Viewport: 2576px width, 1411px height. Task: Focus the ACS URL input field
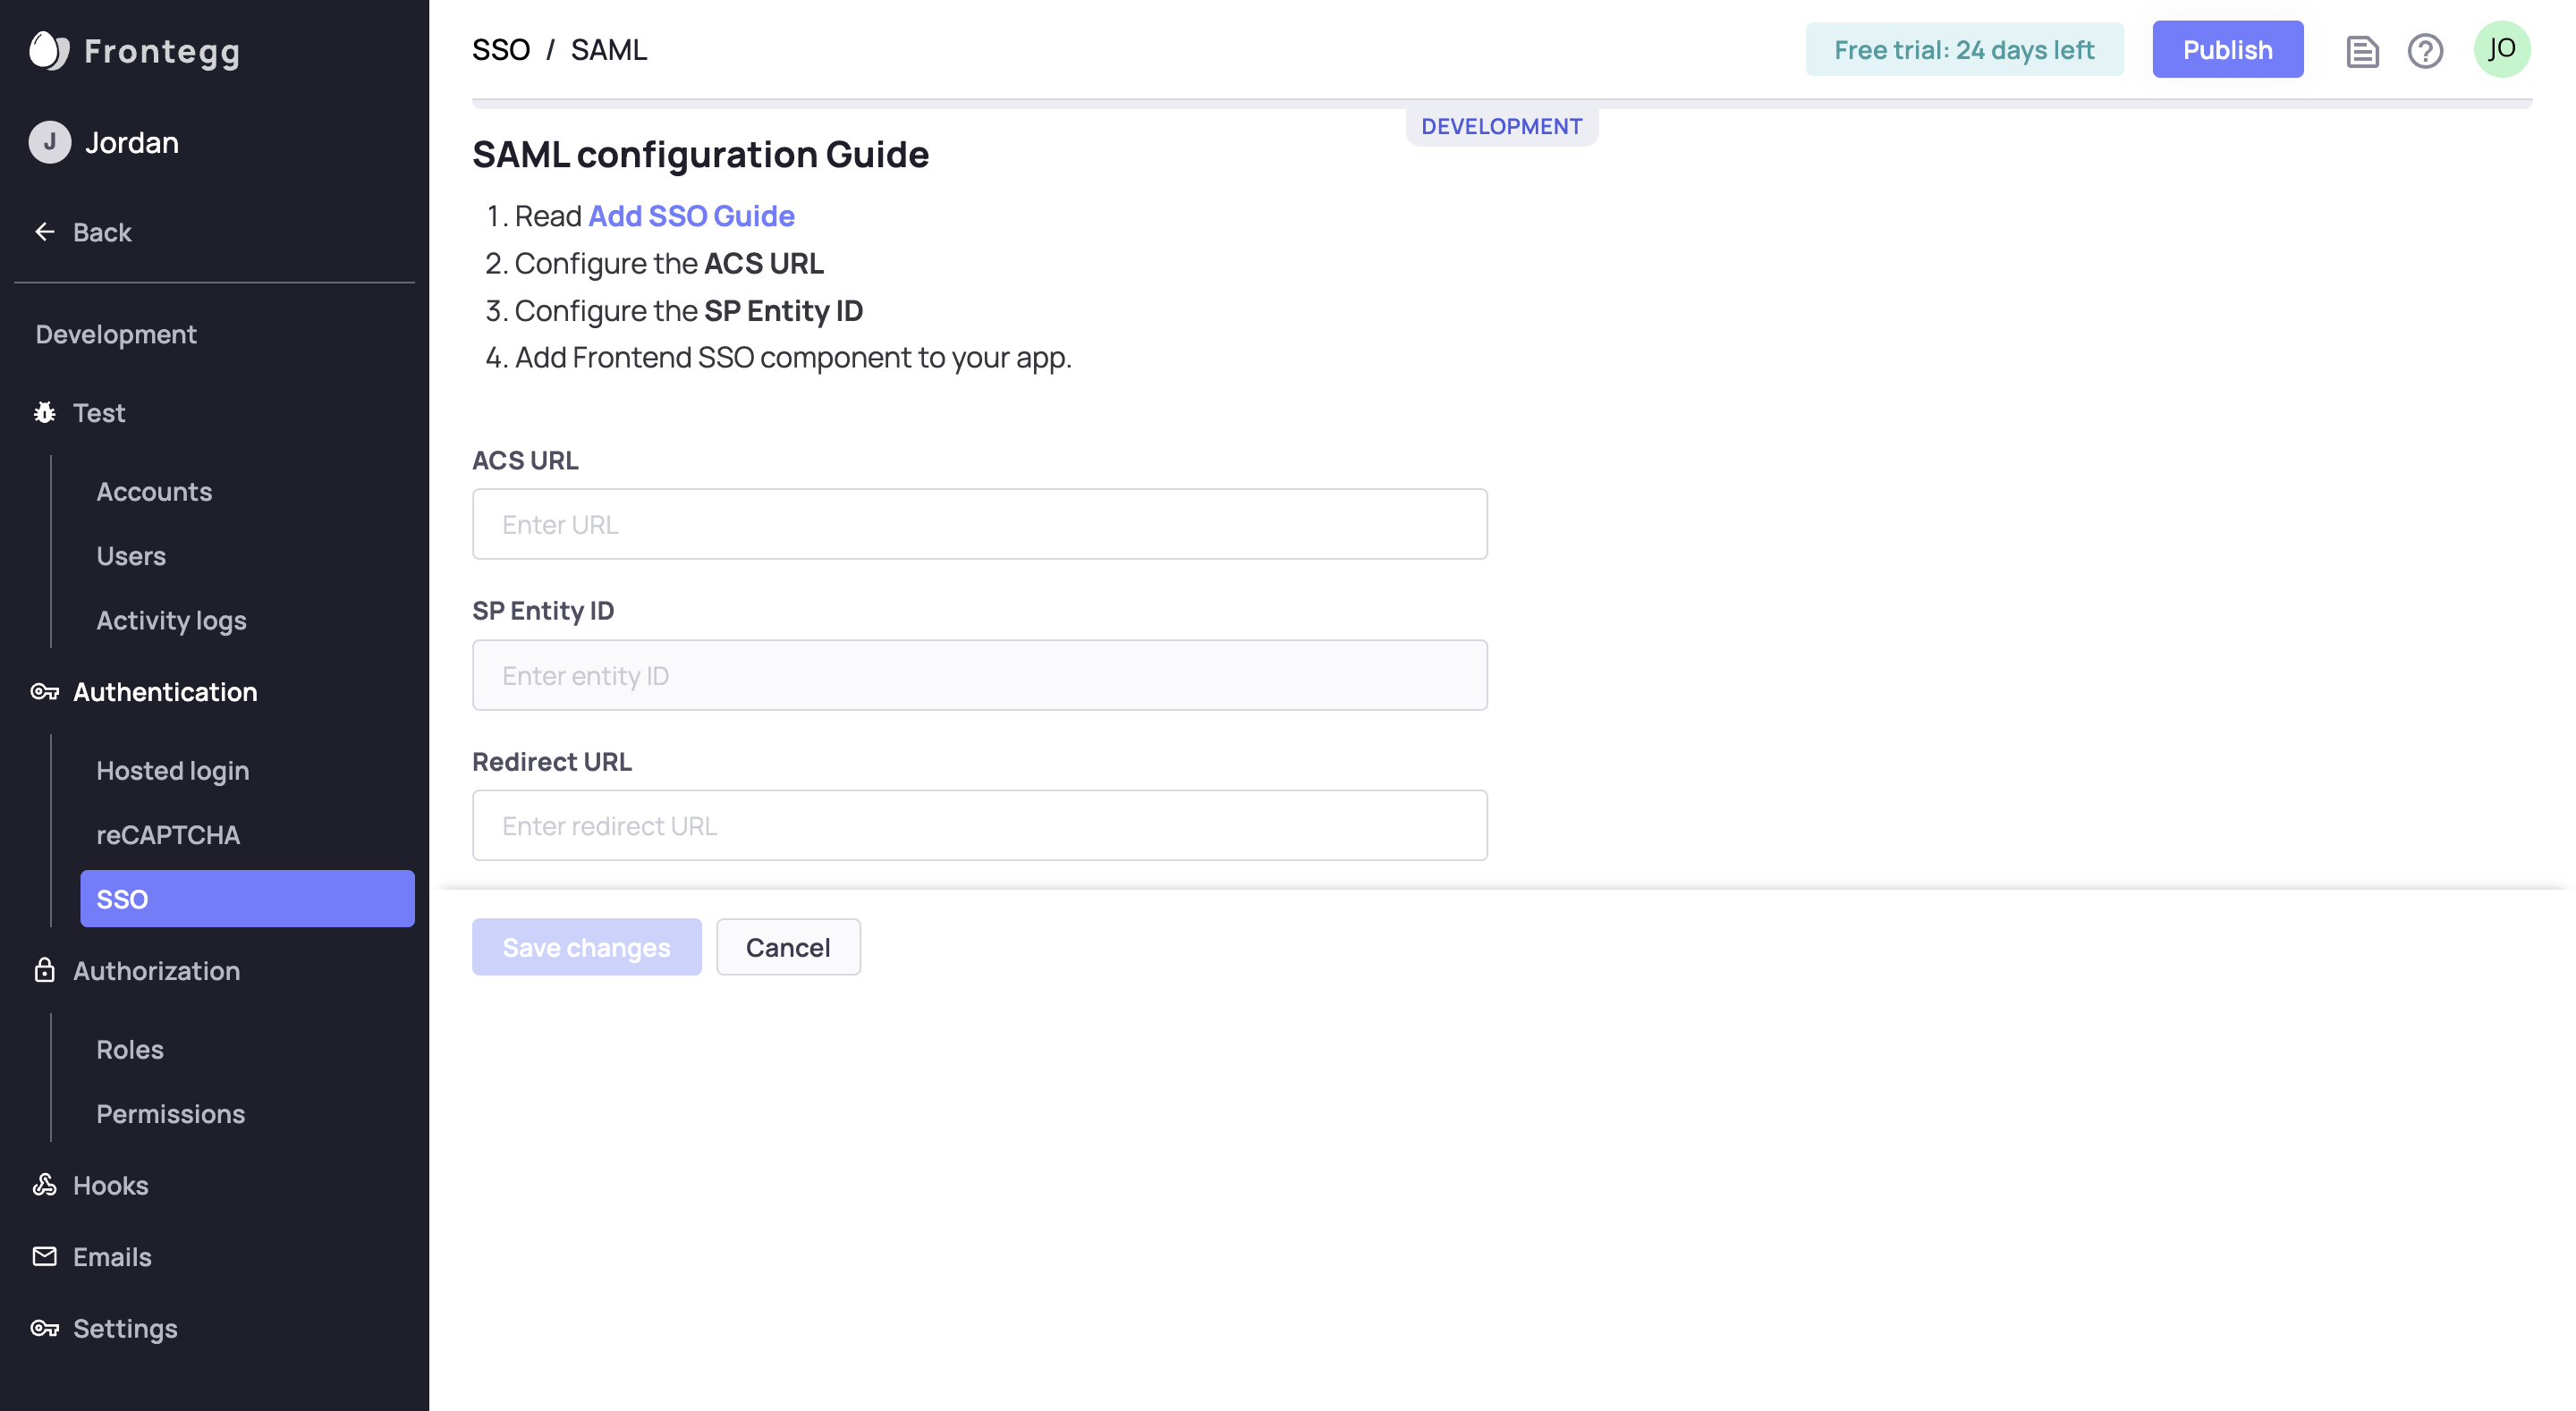pyautogui.click(x=979, y=524)
